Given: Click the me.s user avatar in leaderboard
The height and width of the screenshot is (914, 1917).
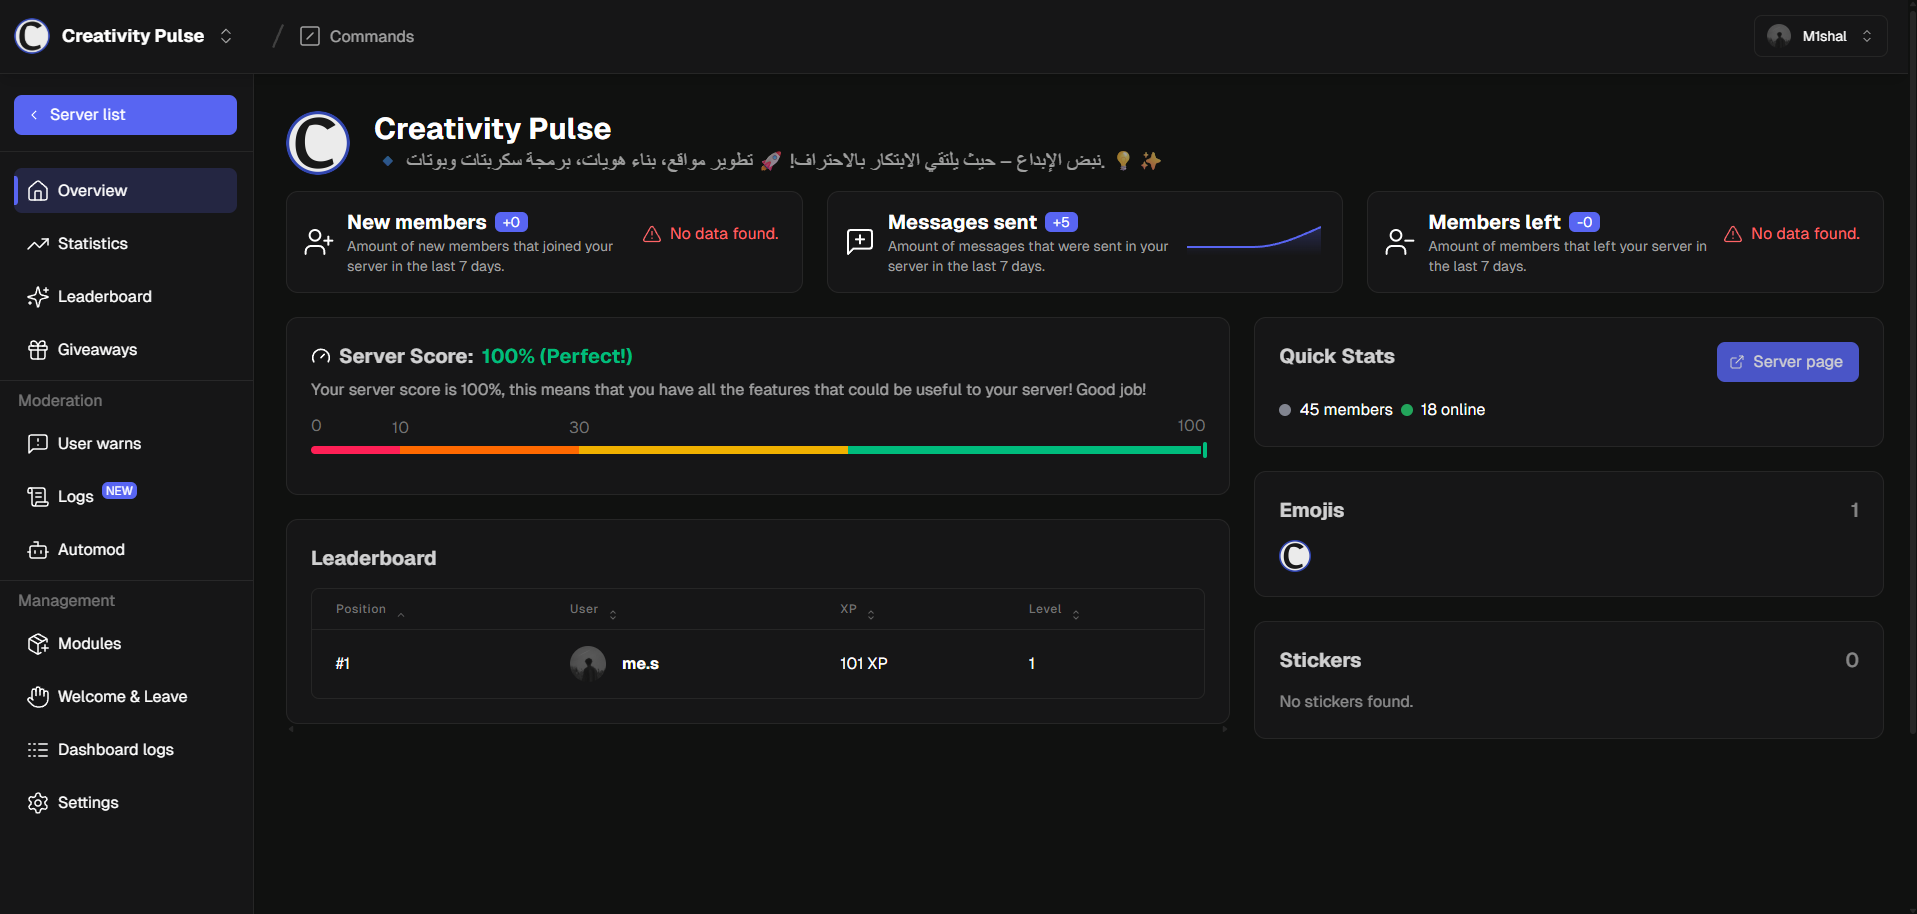Looking at the screenshot, I should tap(588, 664).
